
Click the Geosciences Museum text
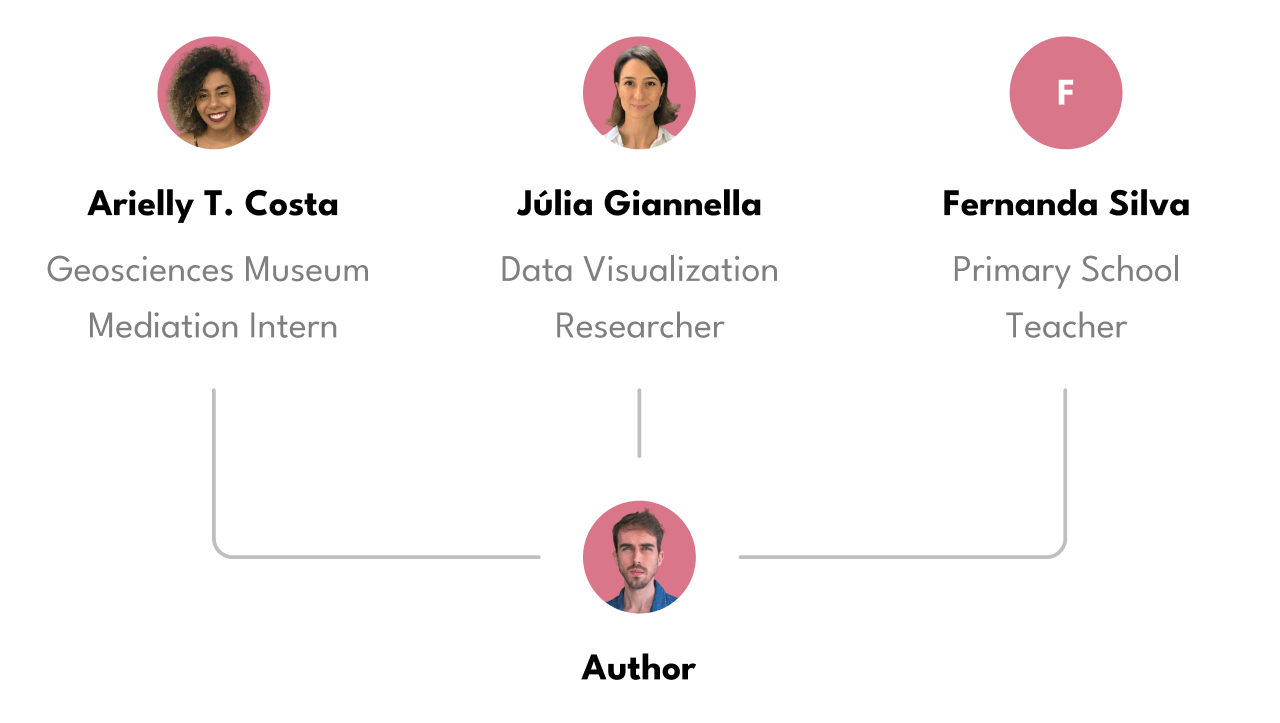[x=208, y=270]
